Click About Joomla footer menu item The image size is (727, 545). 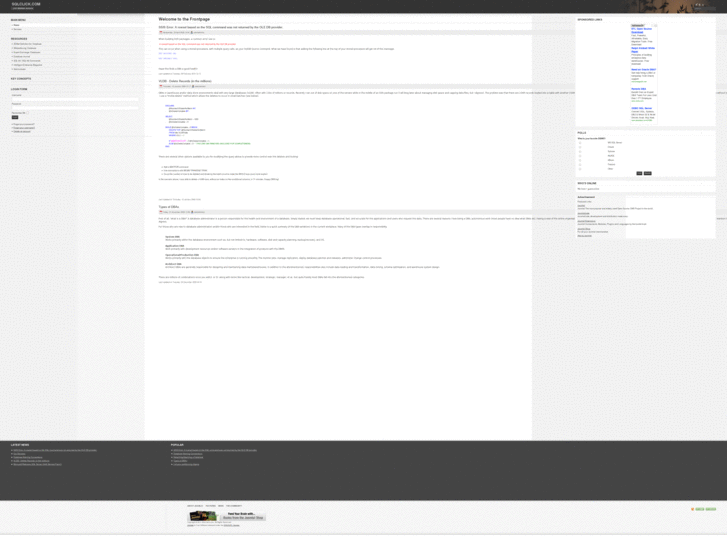click(x=195, y=506)
